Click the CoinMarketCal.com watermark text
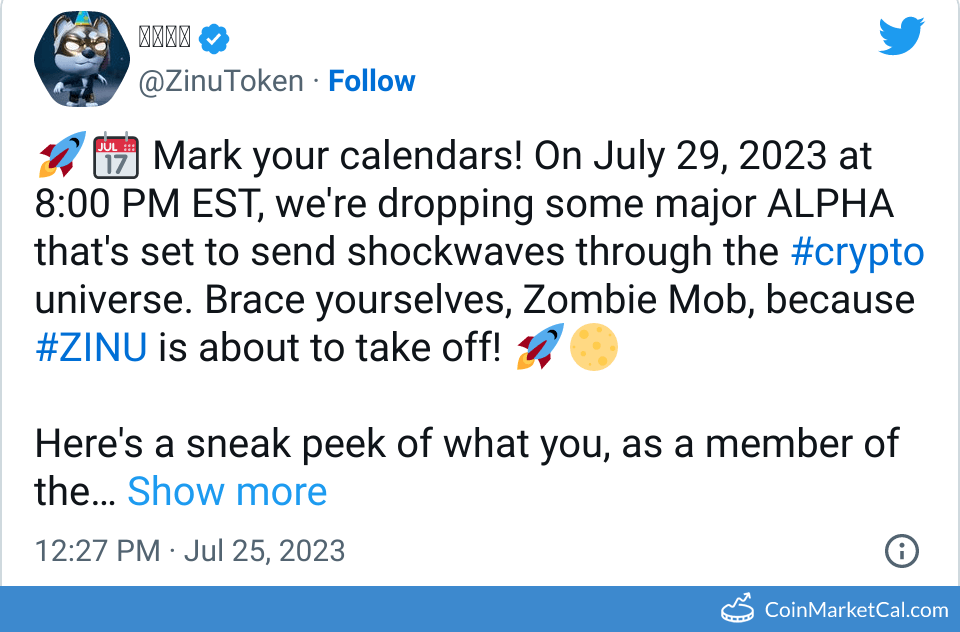960x632 pixels. (856, 610)
